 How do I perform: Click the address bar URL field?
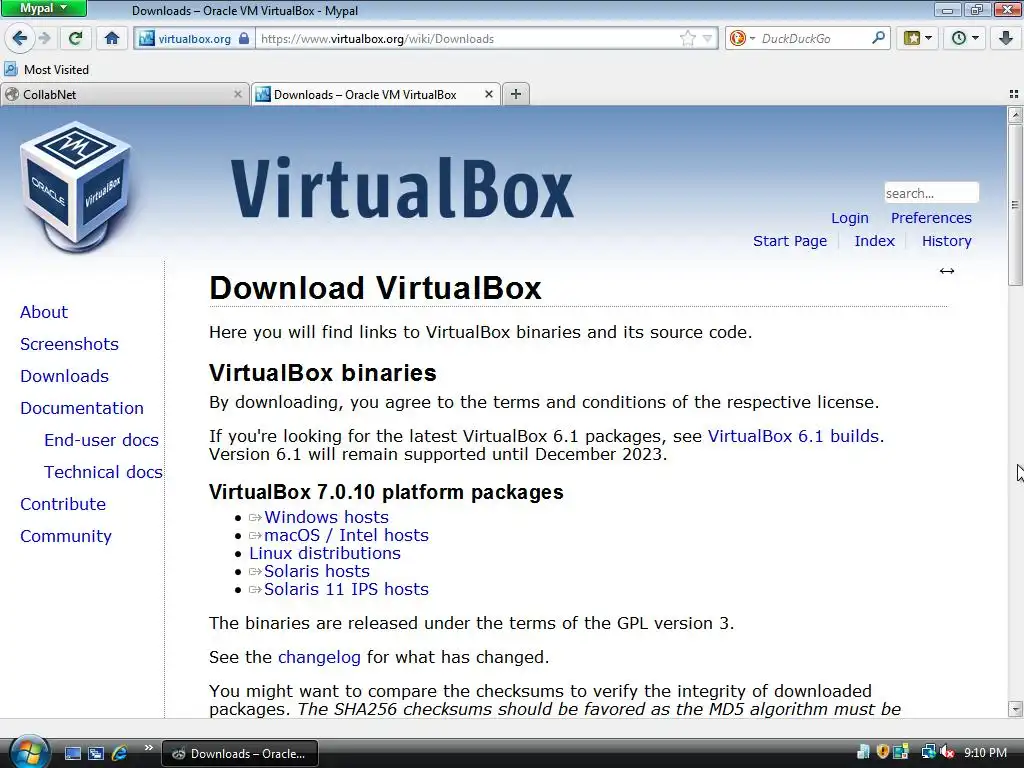coord(467,39)
